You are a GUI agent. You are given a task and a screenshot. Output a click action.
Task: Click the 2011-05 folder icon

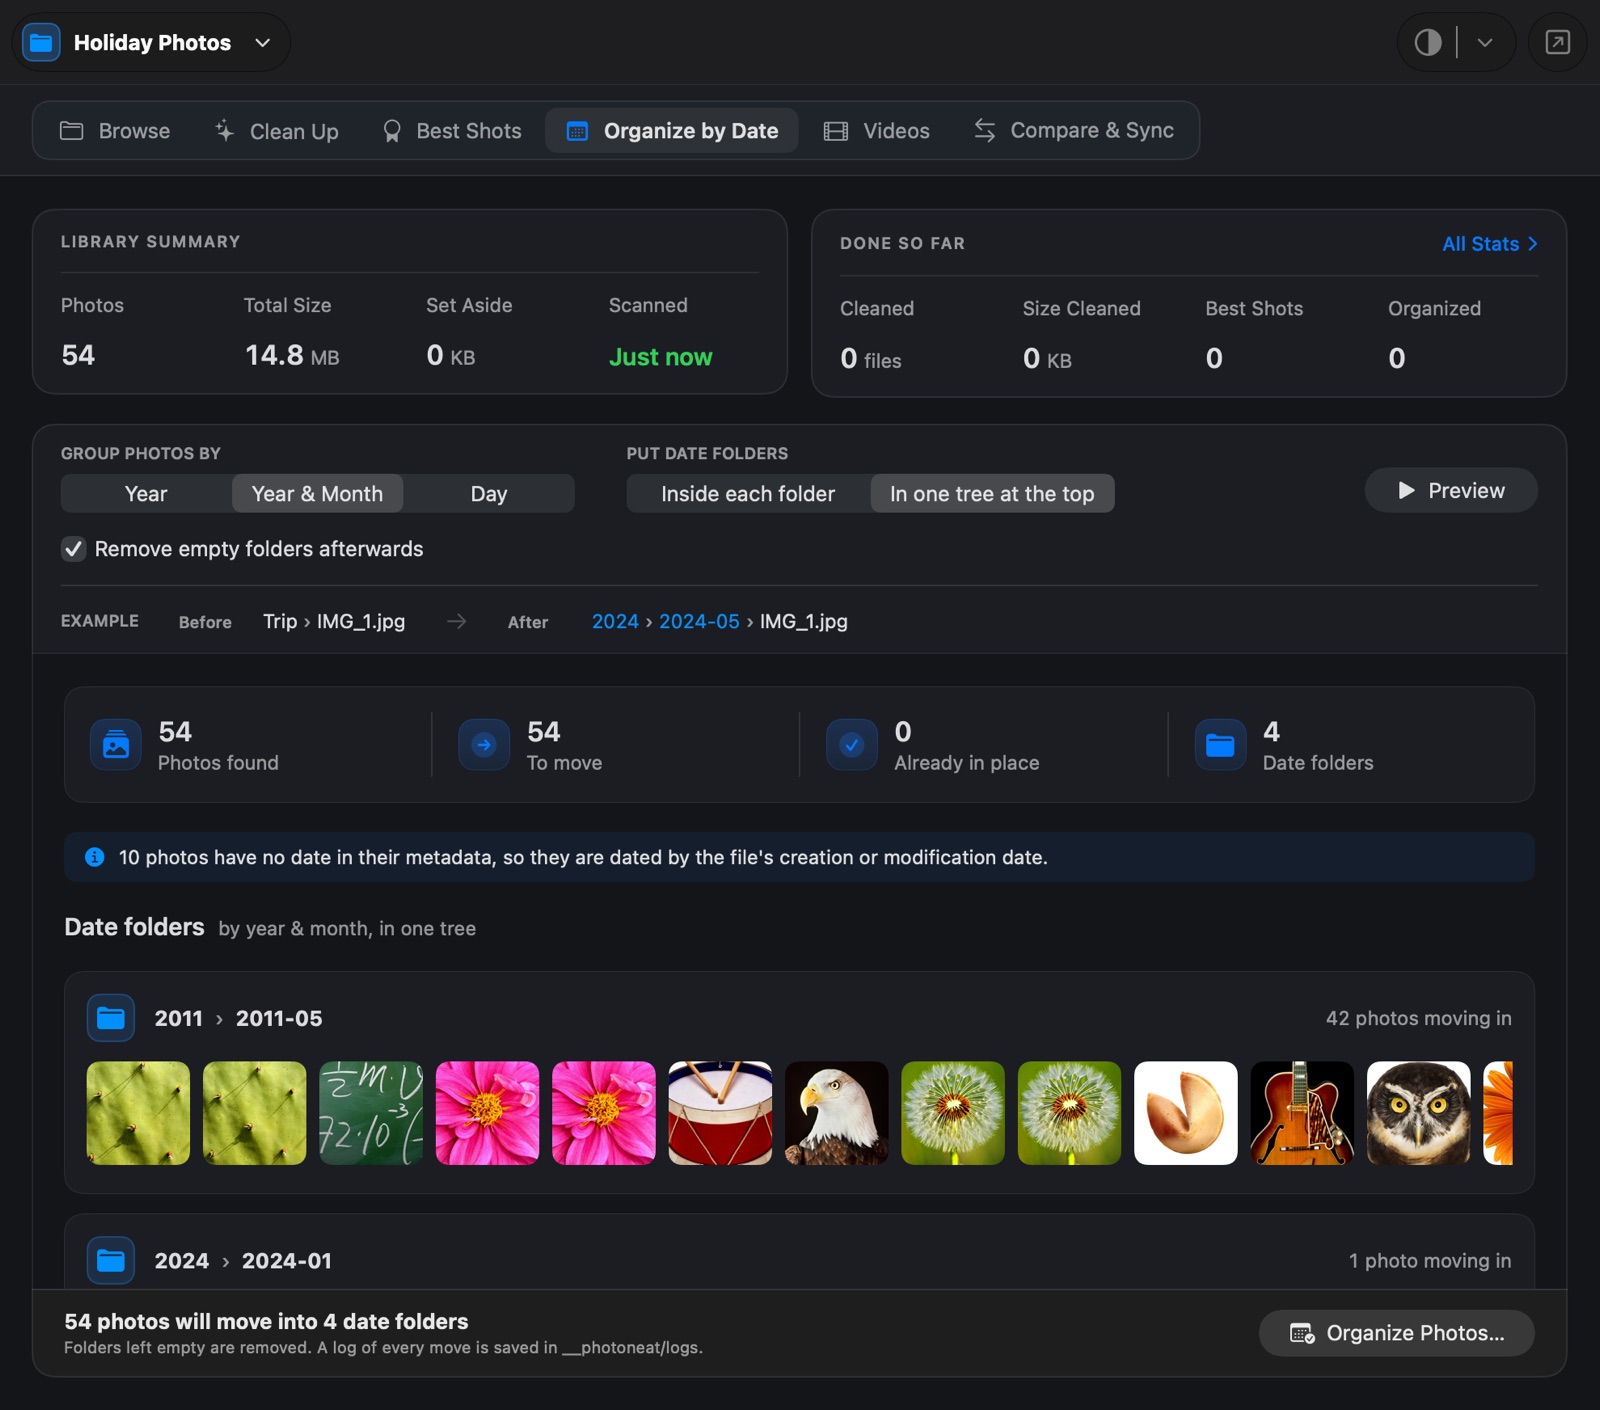click(111, 1018)
